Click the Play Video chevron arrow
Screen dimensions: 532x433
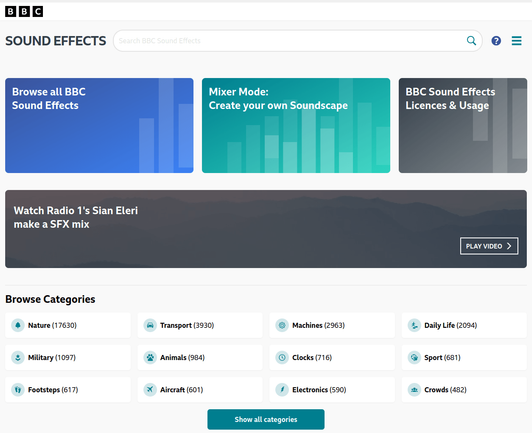point(509,246)
